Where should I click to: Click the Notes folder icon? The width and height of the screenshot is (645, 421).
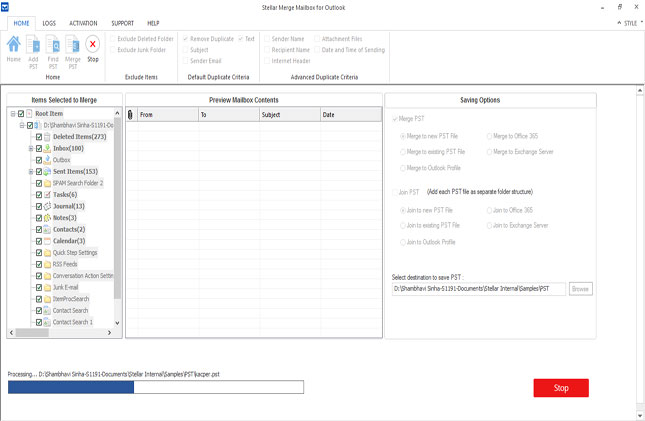point(48,218)
